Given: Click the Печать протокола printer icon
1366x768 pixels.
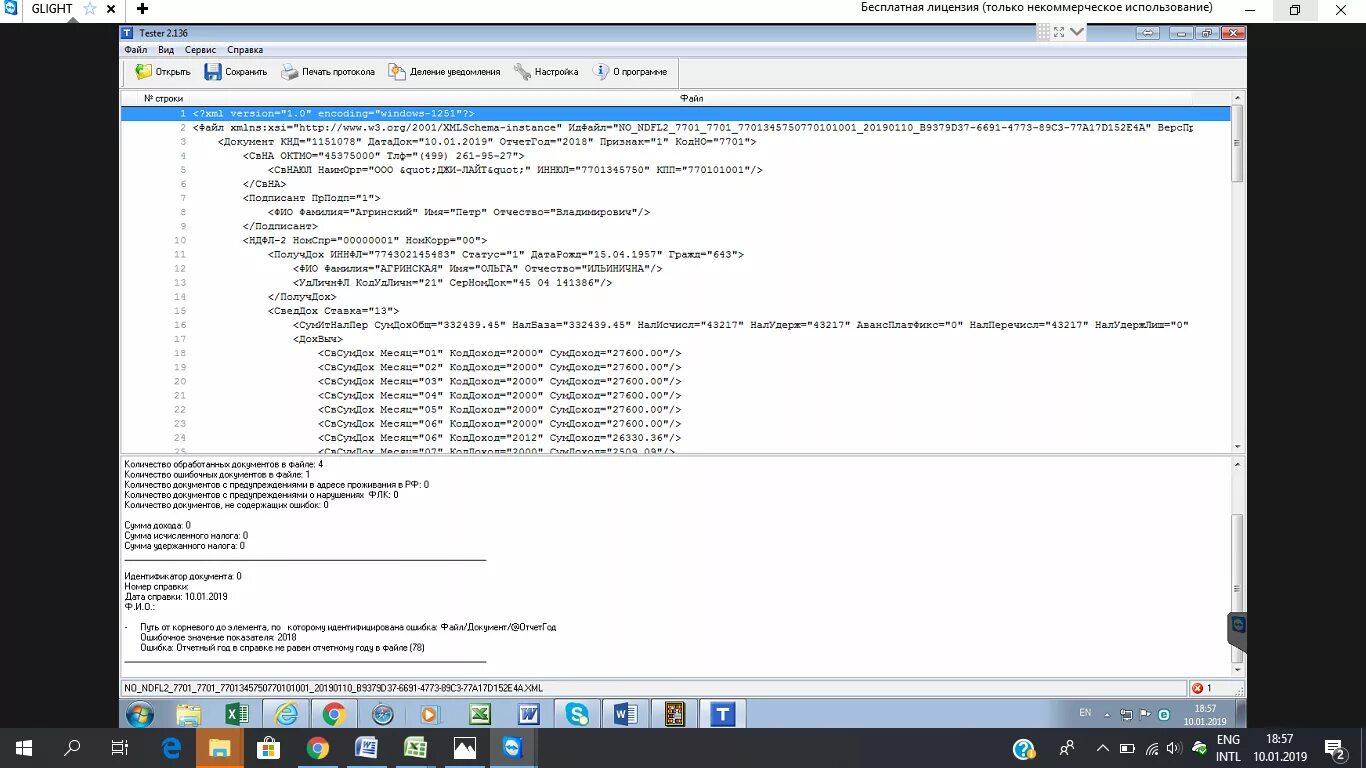Looking at the screenshot, I should (290, 72).
